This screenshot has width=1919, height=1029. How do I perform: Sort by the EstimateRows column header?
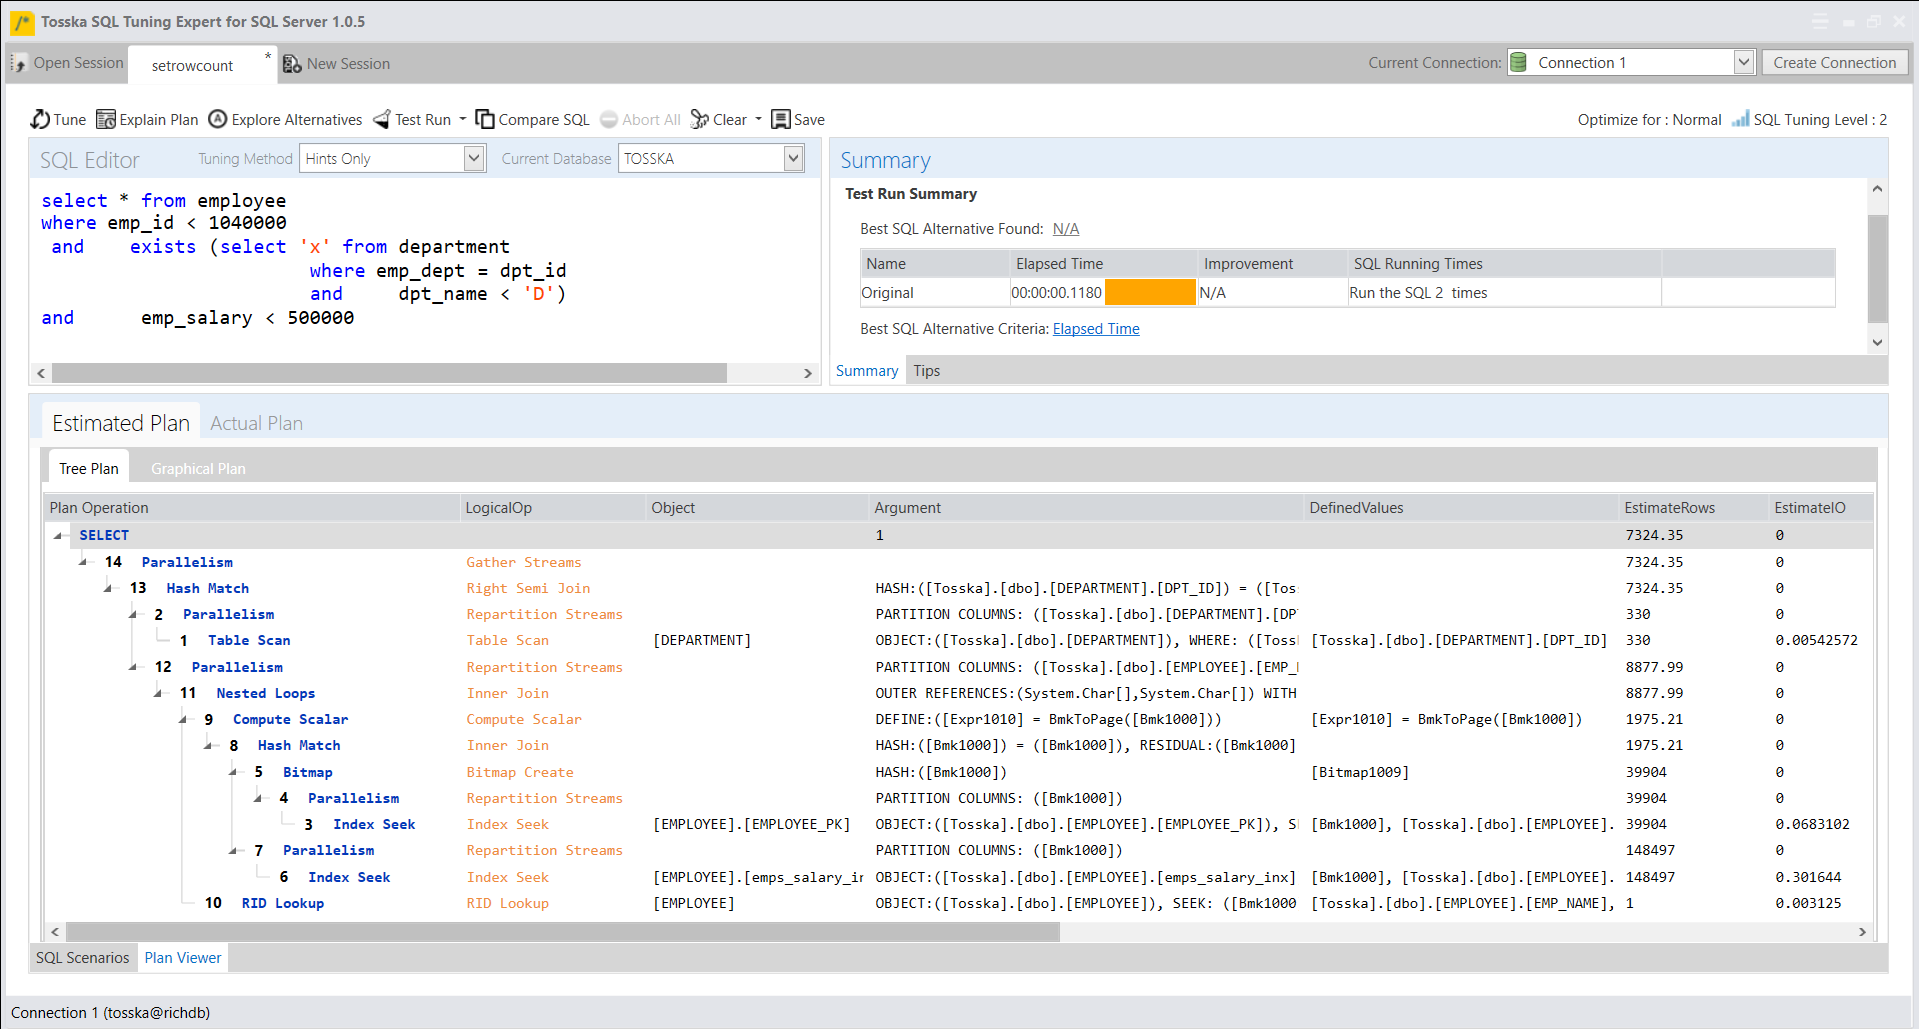[x=1692, y=507]
